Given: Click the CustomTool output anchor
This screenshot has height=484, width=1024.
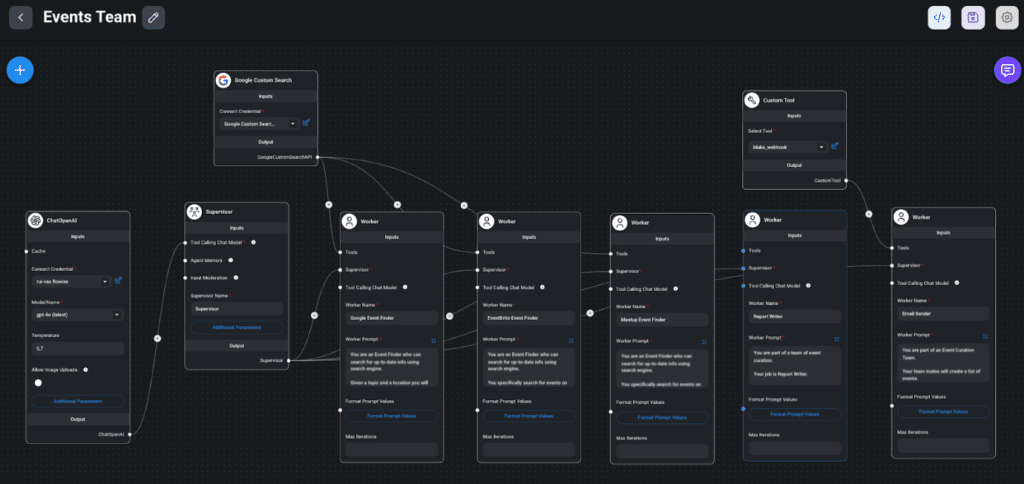Looking at the screenshot, I should coord(846,180).
